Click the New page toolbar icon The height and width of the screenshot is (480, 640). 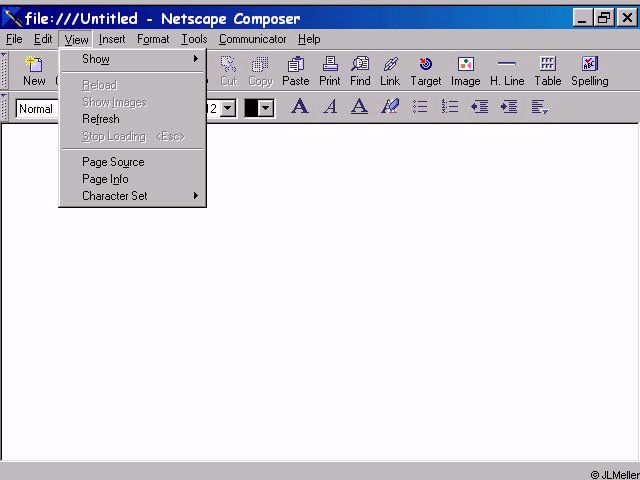(x=34, y=71)
